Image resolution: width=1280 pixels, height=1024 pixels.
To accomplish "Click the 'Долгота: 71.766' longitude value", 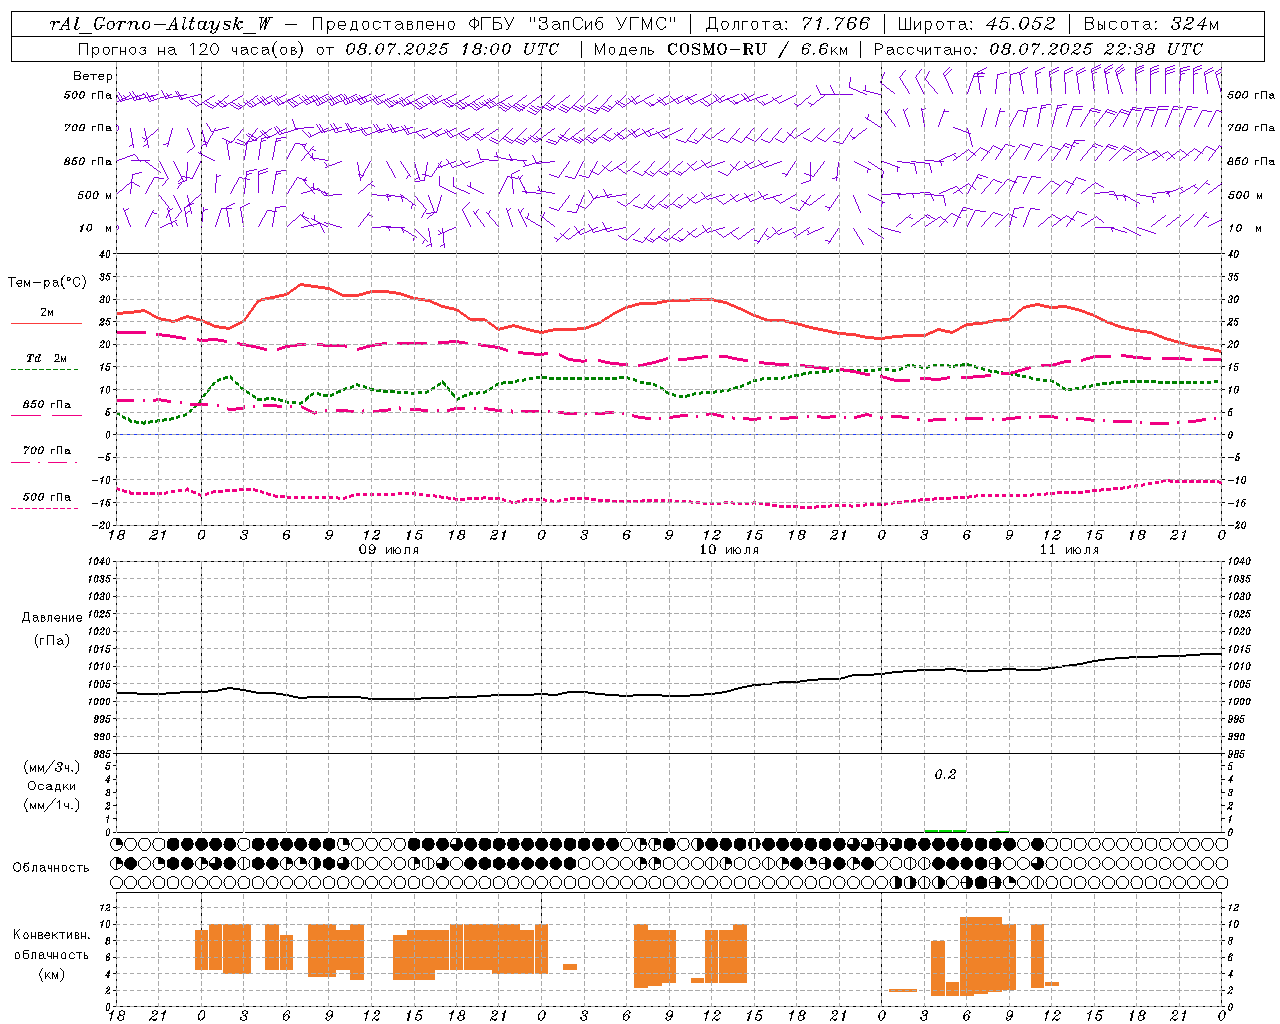I will tap(788, 24).
